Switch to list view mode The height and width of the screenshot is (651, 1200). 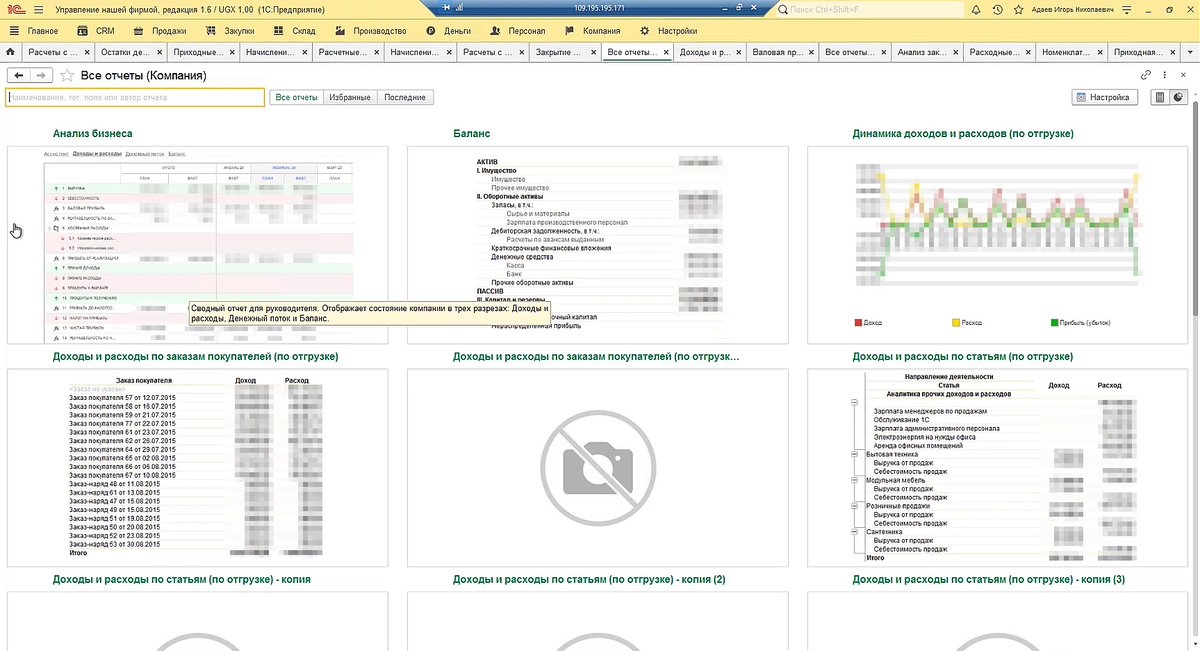(1160, 97)
